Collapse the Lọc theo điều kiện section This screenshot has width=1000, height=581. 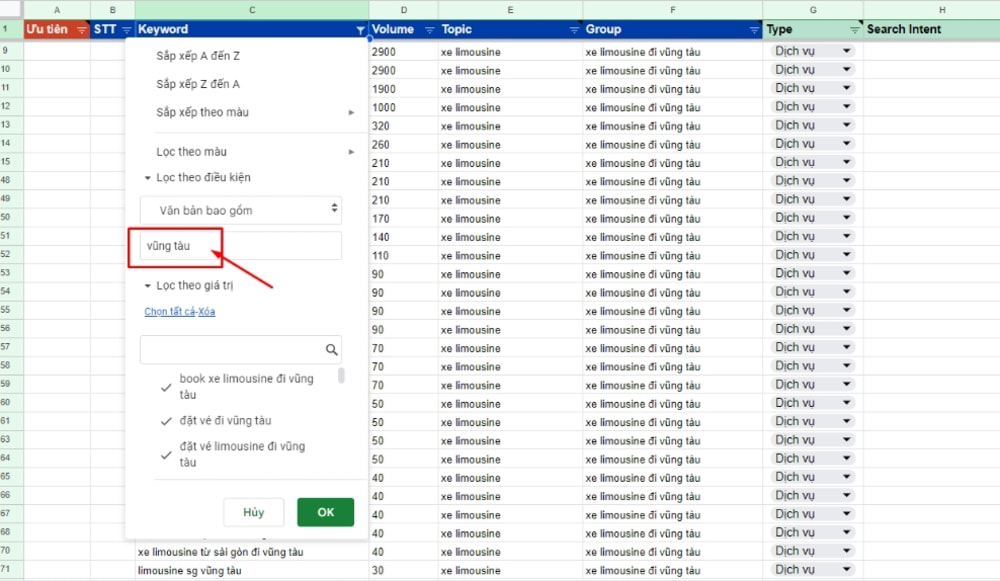(147, 178)
